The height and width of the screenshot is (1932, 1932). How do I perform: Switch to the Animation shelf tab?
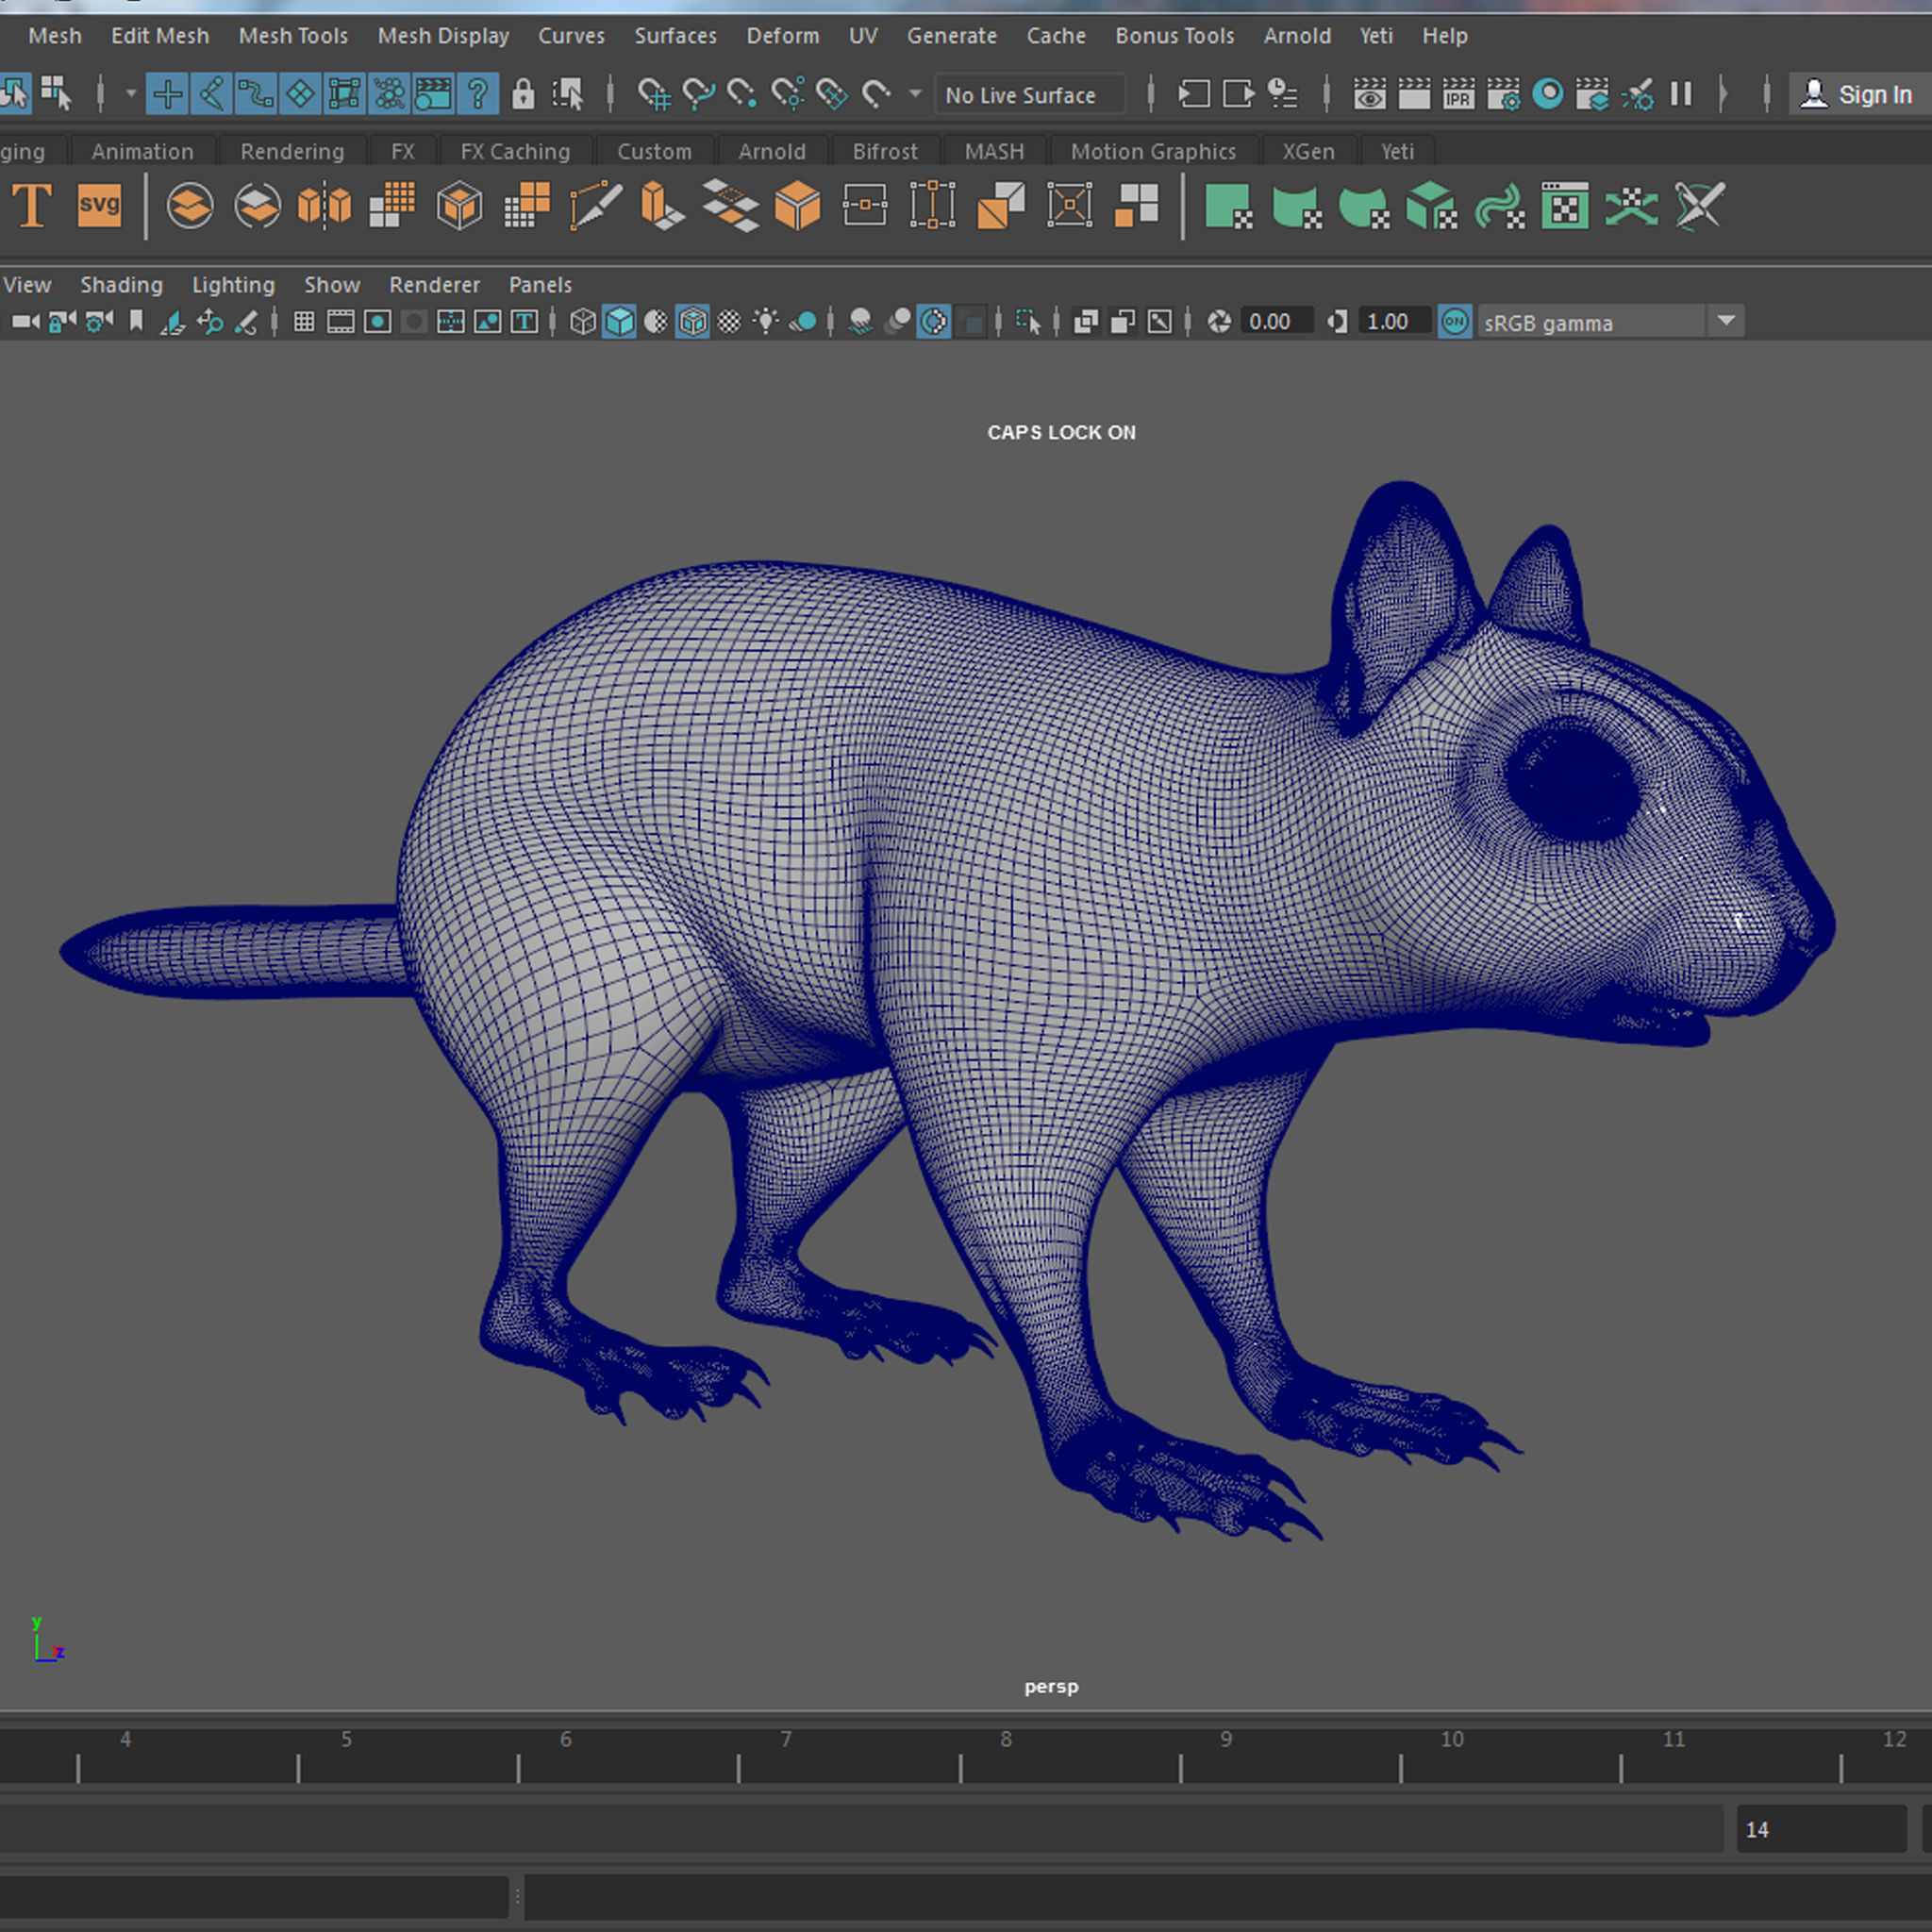pyautogui.click(x=142, y=152)
